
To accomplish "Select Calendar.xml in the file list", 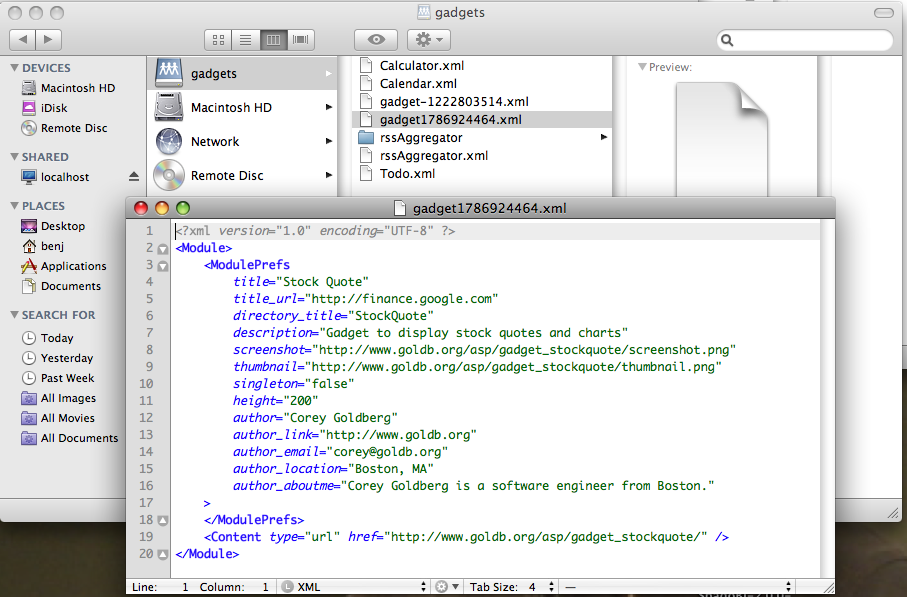I will [x=418, y=84].
